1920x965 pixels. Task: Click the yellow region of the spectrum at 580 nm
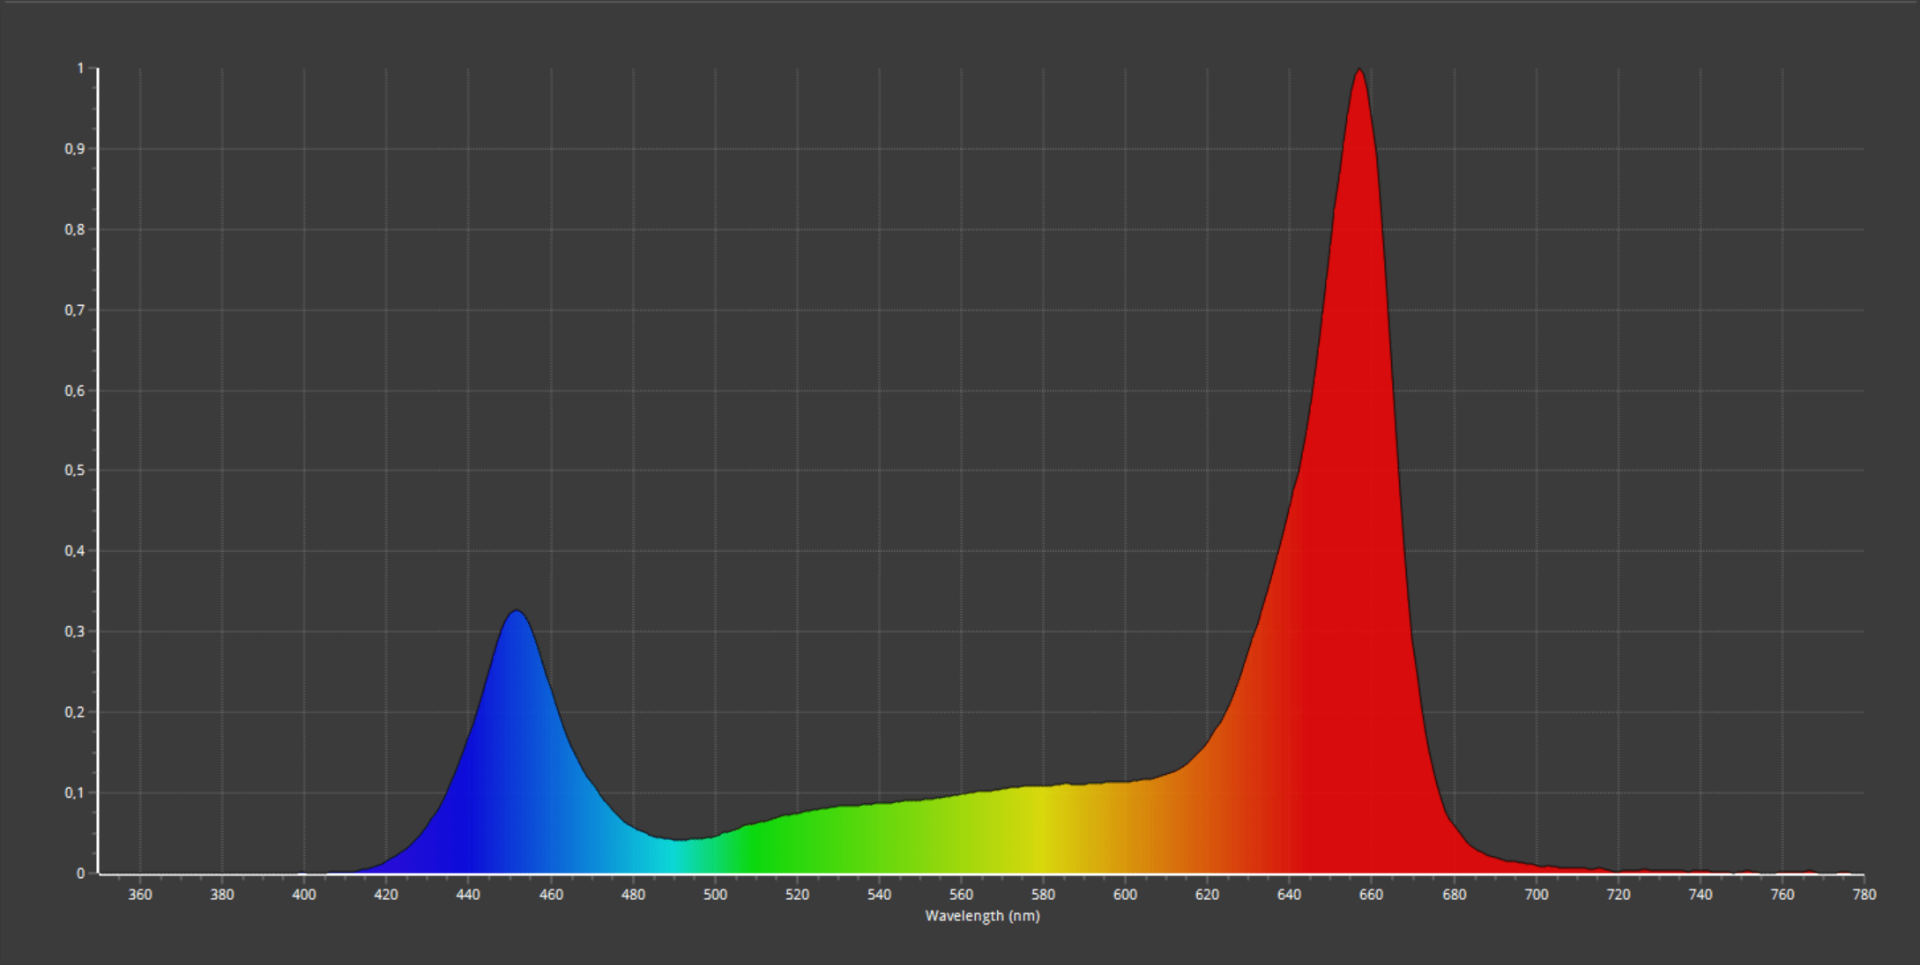tap(1043, 835)
